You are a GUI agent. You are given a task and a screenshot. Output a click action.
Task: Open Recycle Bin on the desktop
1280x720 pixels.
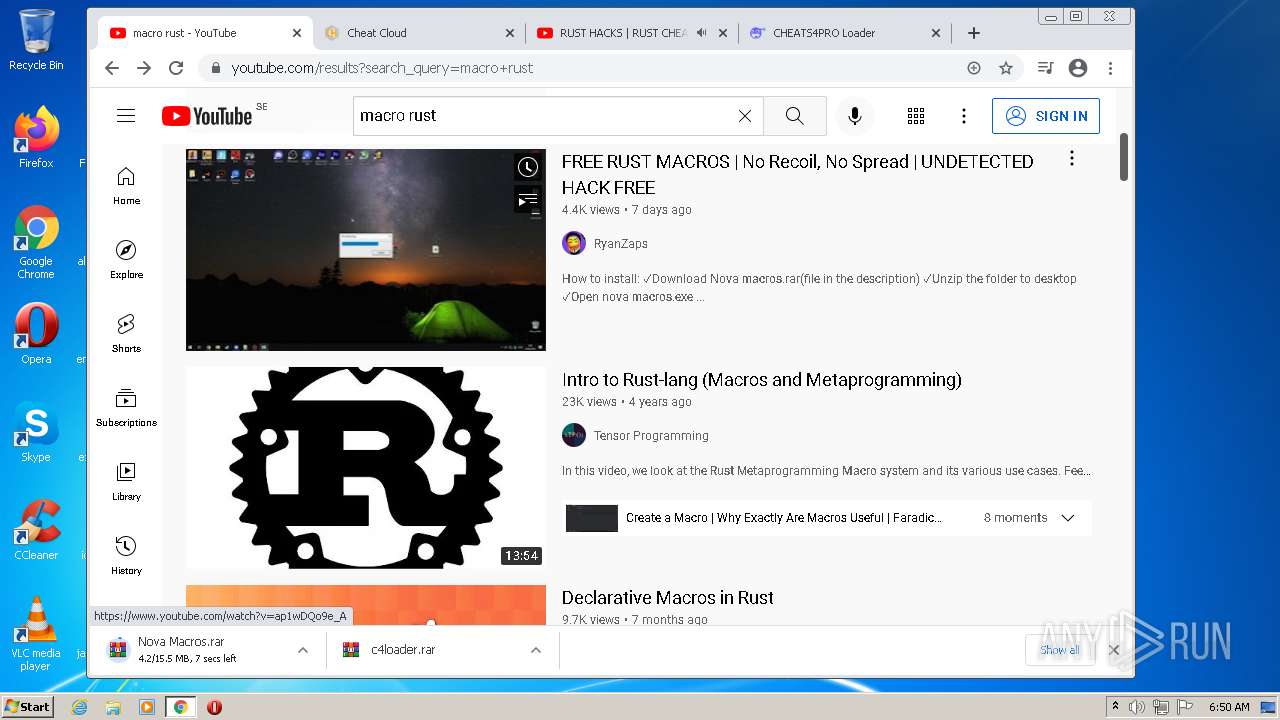36,40
